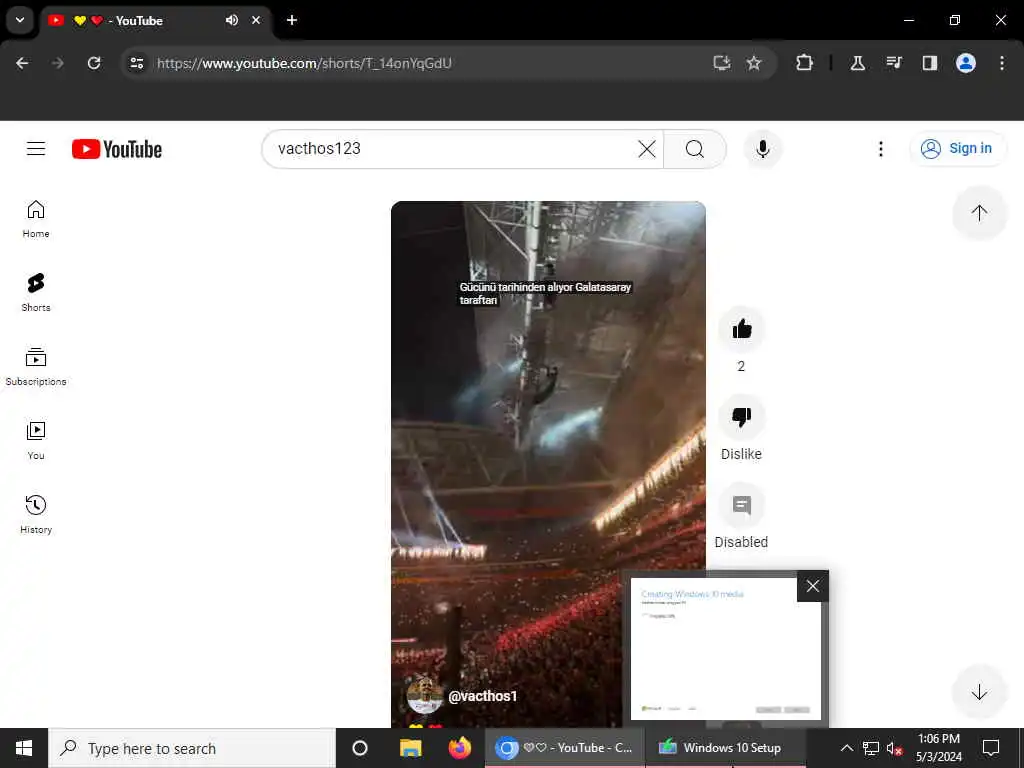This screenshot has height=768, width=1024.
Task: Show hidden system tray icons
Action: coord(846,748)
